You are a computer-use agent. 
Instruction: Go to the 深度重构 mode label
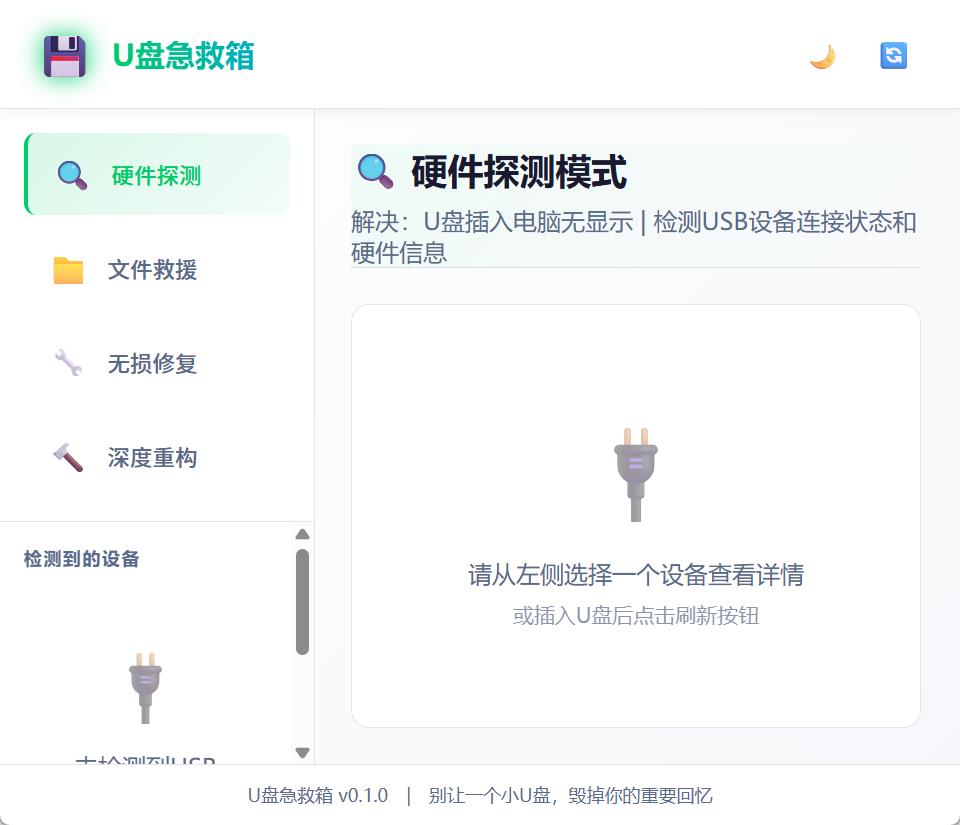tap(152, 458)
